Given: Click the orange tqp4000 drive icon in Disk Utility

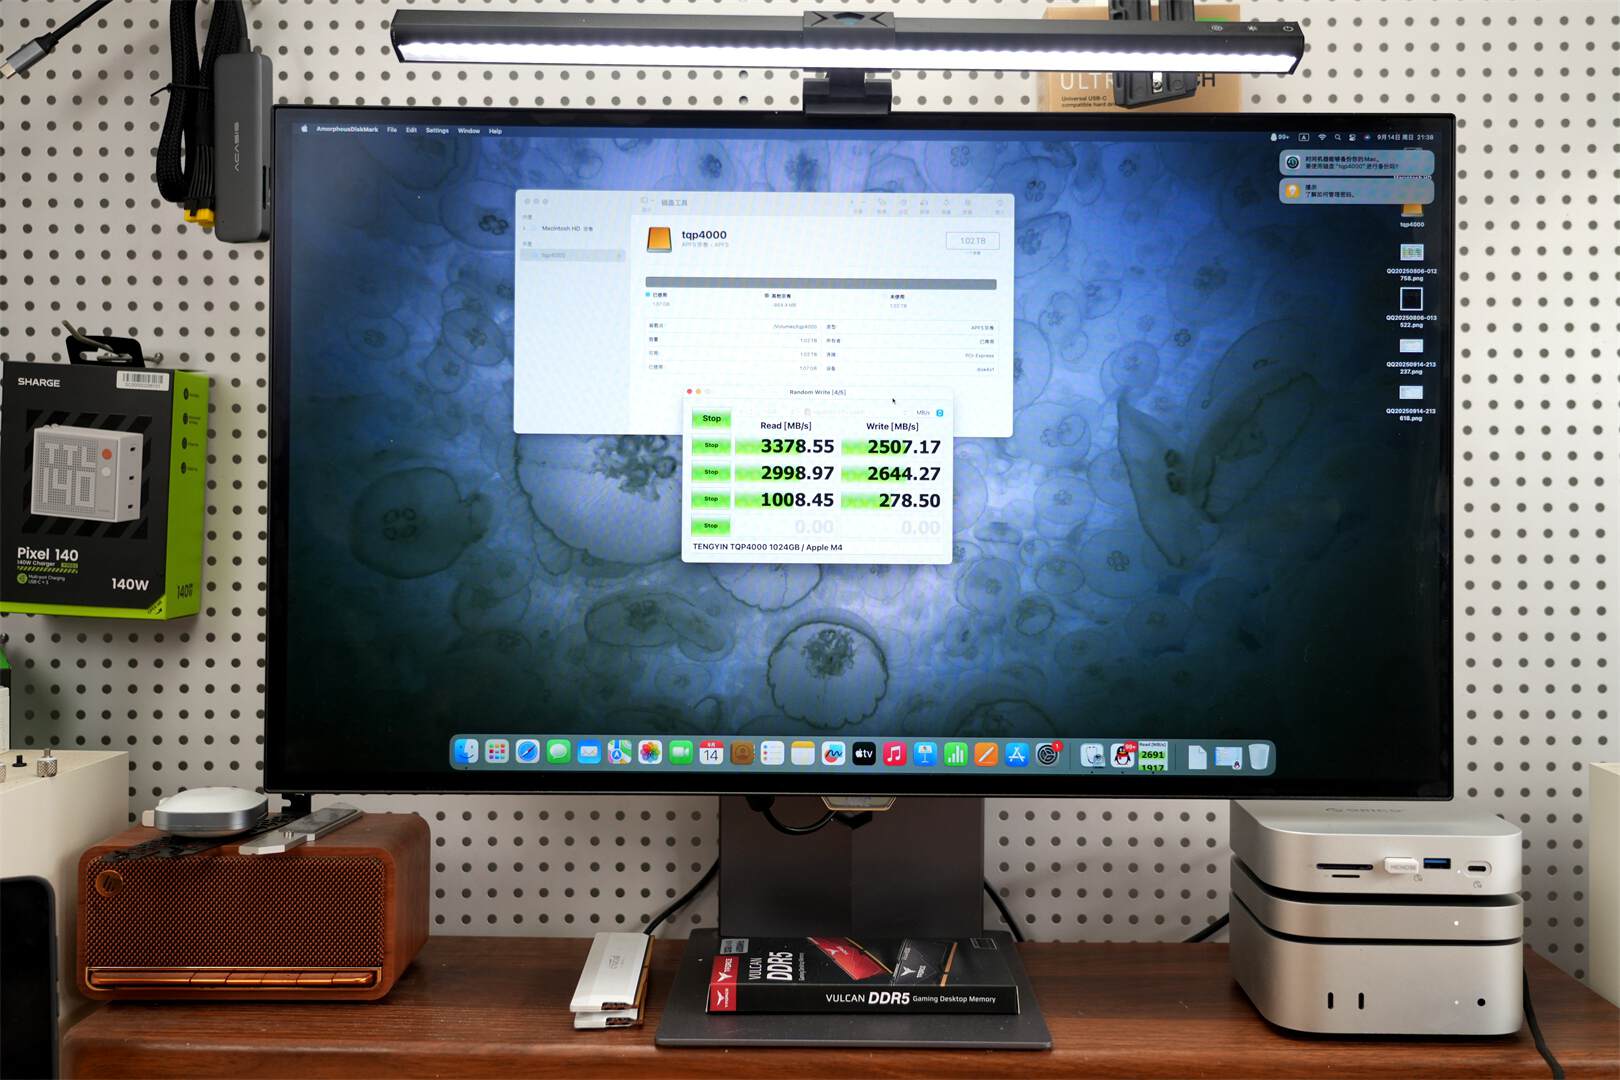Looking at the screenshot, I should click(659, 239).
